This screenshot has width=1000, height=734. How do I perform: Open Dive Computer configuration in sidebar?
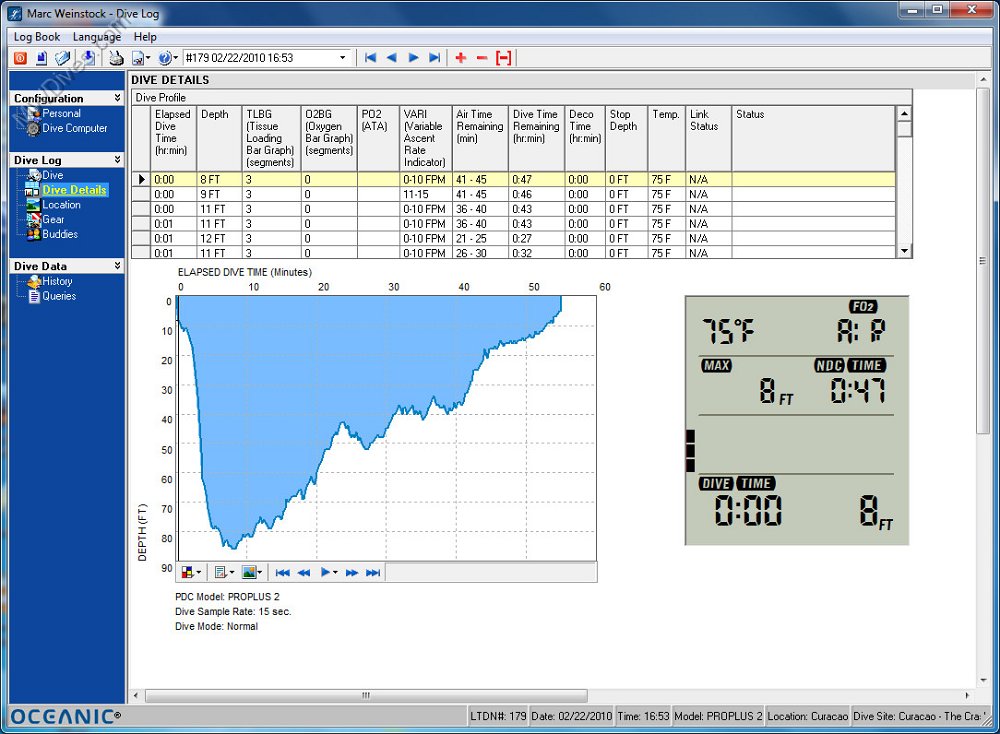pos(75,128)
